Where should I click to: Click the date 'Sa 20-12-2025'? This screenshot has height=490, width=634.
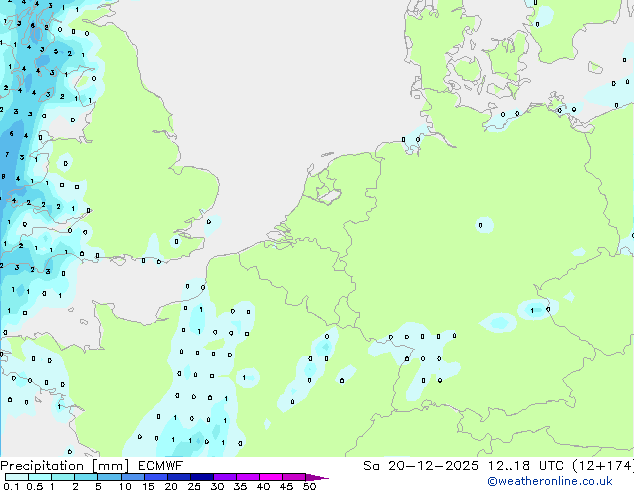tap(421, 466)
